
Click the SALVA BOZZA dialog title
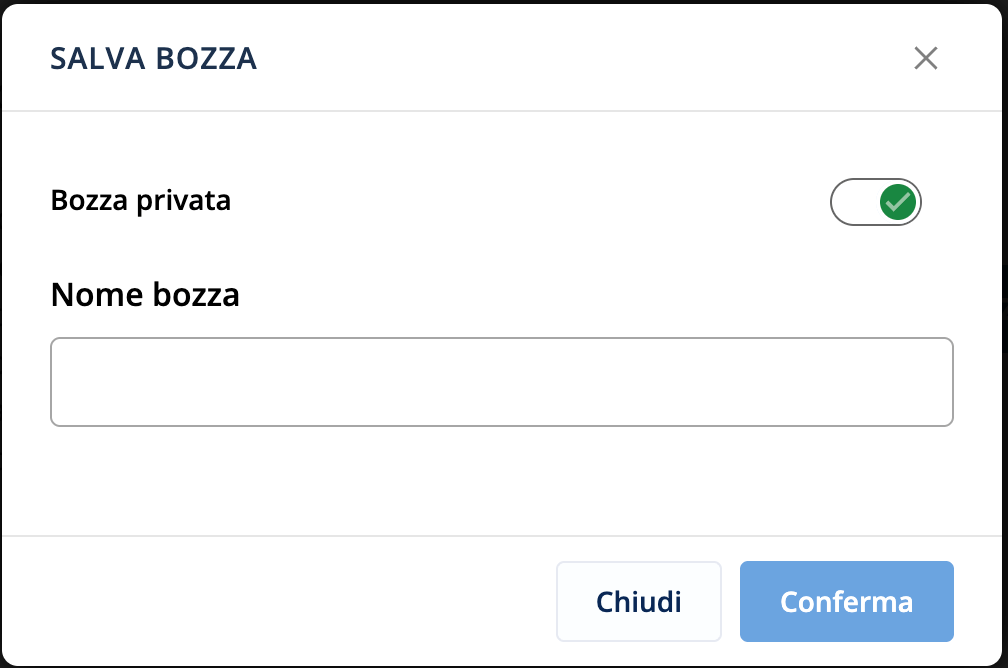pos(154,59)
